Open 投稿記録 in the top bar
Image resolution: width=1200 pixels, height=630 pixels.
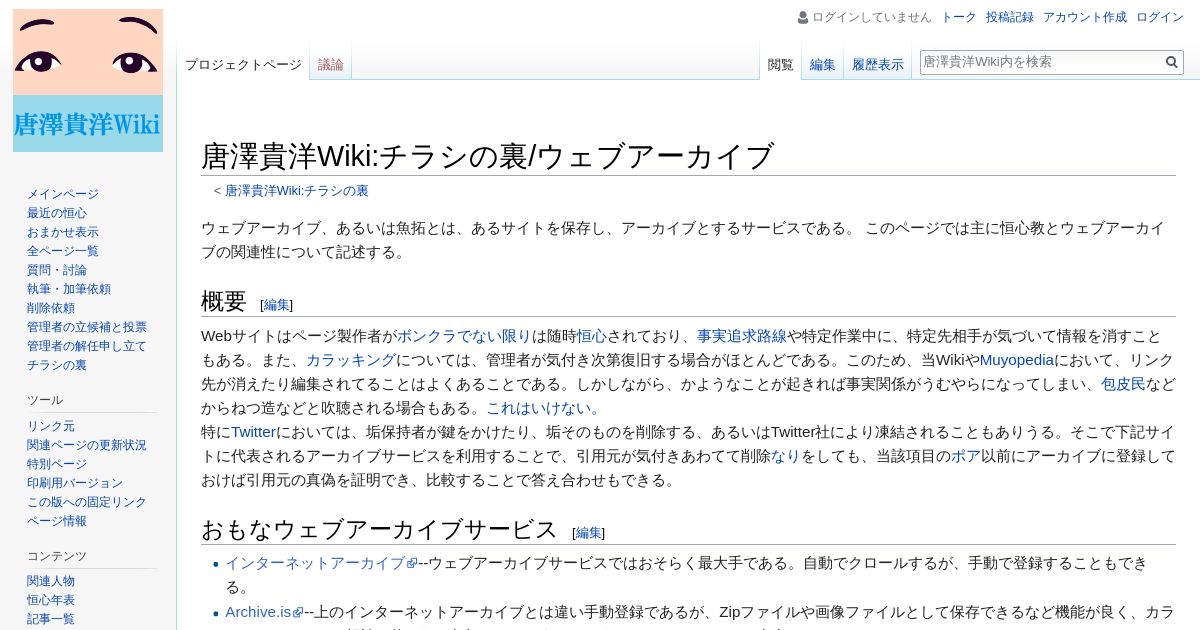1010,17
